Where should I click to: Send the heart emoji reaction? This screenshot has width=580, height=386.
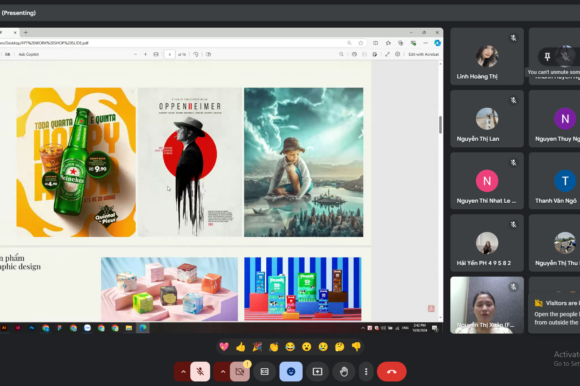(x=224, y=347)
